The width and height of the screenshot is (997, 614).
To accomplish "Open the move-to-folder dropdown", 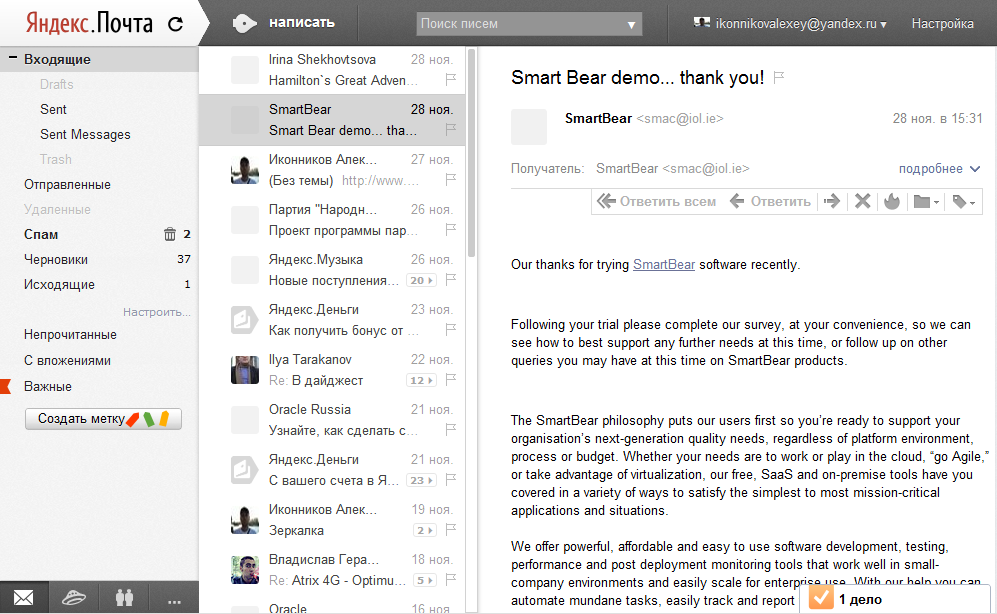I will tap(926, 201).
